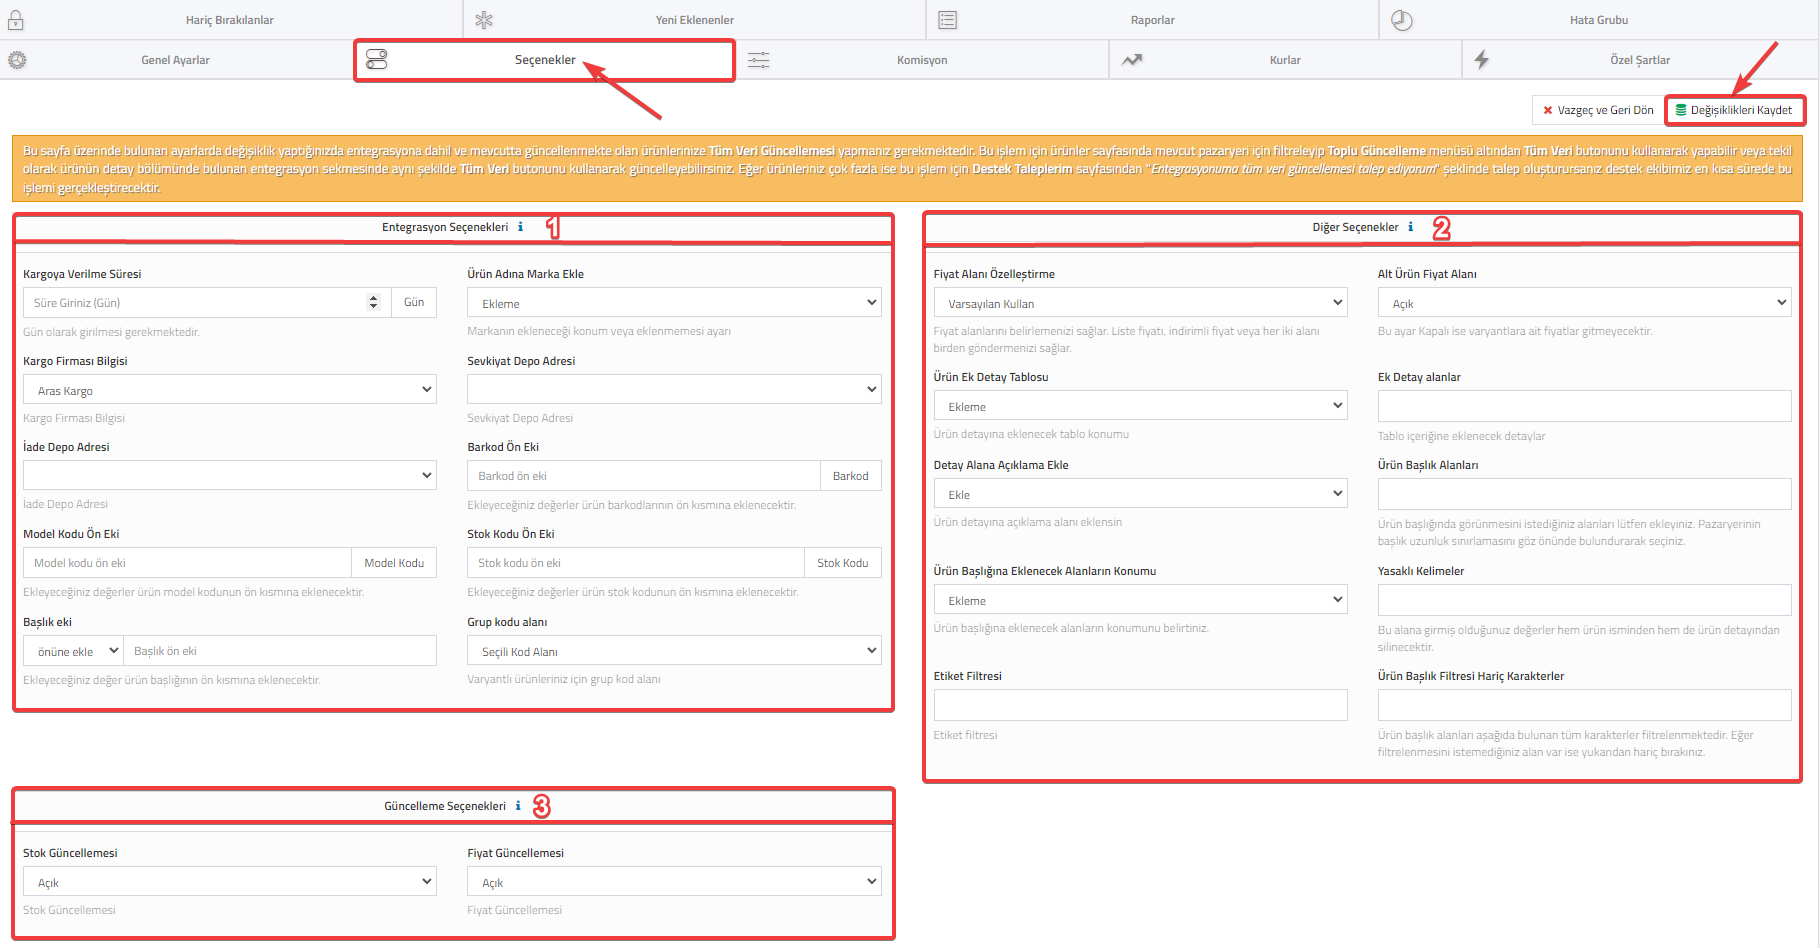Click the Ürün Başlık Alanları input
The height and width of the screenshot is (948, 1820).
pyautogui.click(x=1585, y=494)
